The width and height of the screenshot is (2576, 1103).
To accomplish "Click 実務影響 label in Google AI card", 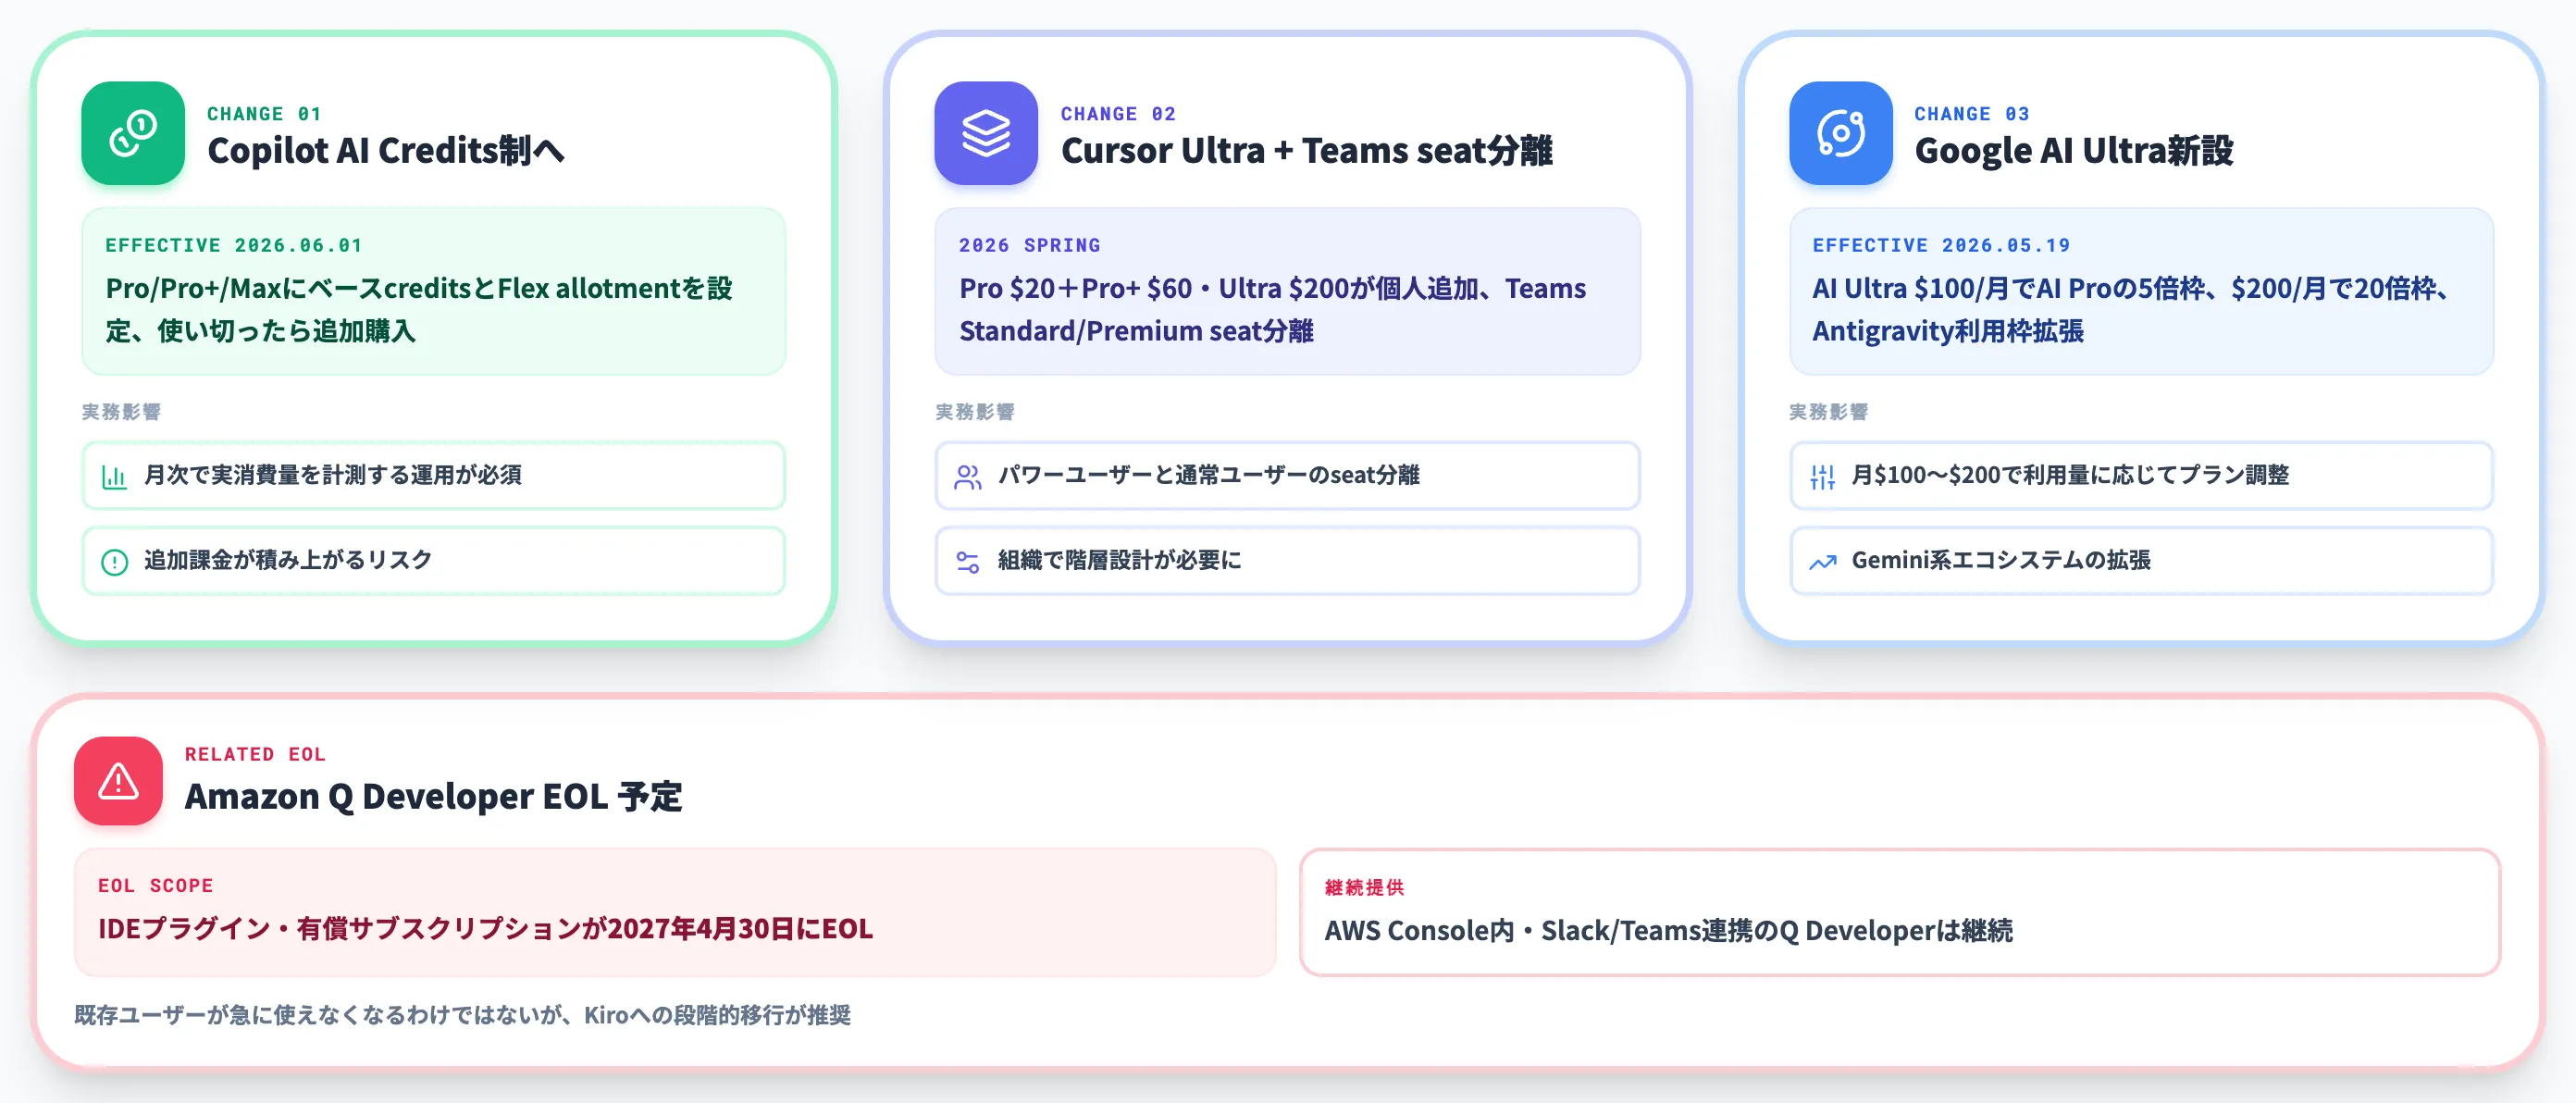I will coord(1828,412).
